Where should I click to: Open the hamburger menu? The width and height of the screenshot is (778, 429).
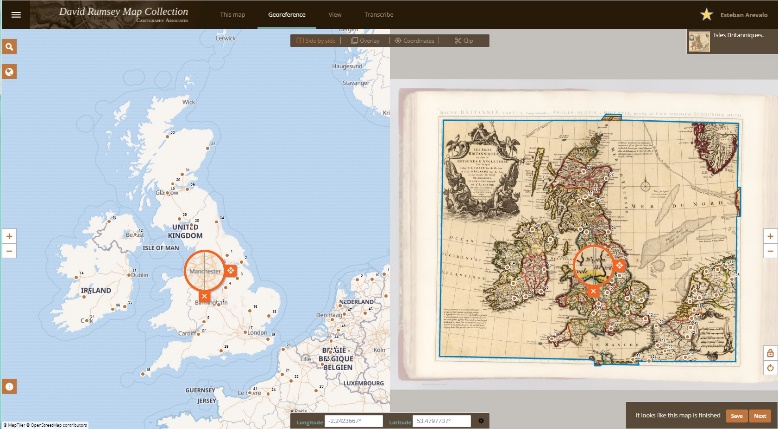pyautogui.click(x=15, y=15)
